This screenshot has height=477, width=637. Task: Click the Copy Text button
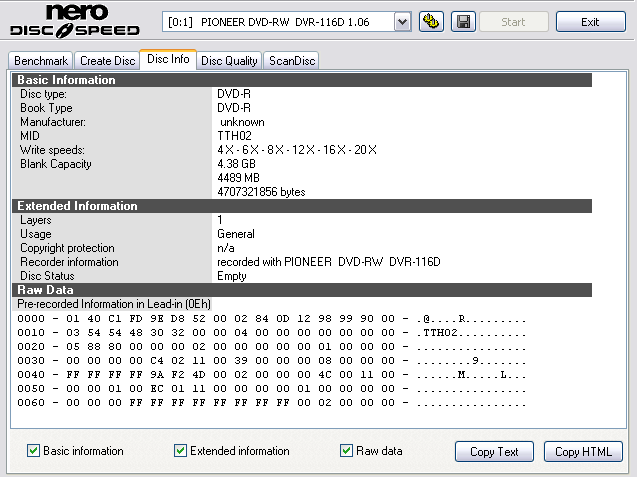(494, 452)
